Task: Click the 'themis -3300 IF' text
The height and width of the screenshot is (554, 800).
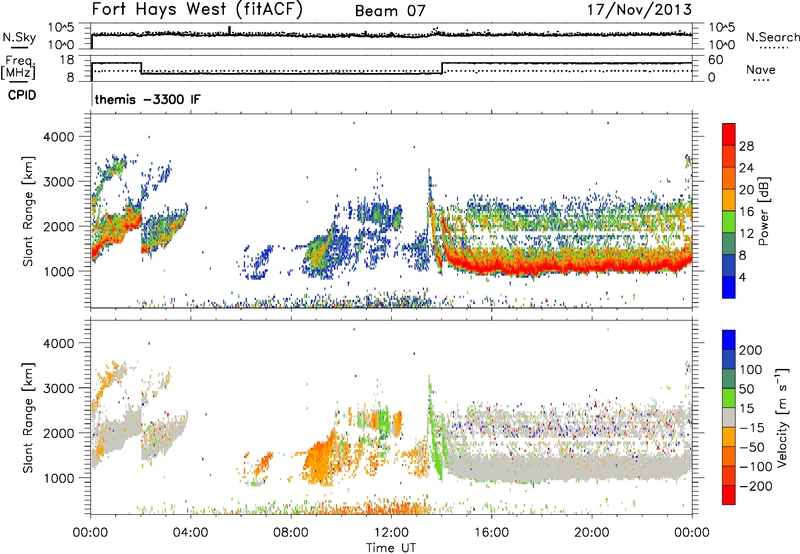Action: pyautogui.click(x=147, y=99)
